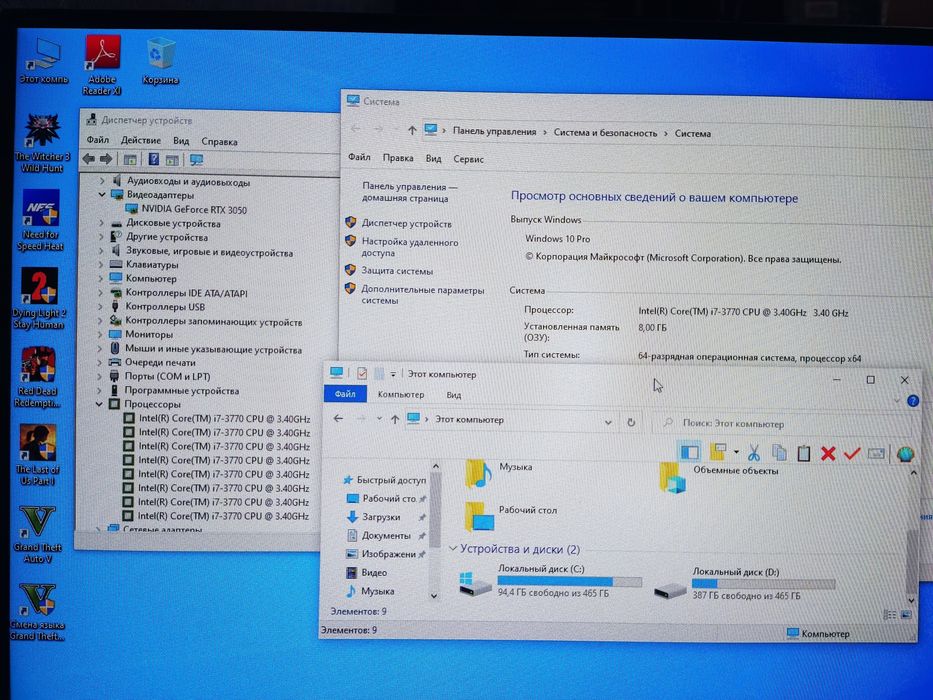Open Правка menu in System window
The height and width of the screenshot is (700, 933).
pos(397,158)
